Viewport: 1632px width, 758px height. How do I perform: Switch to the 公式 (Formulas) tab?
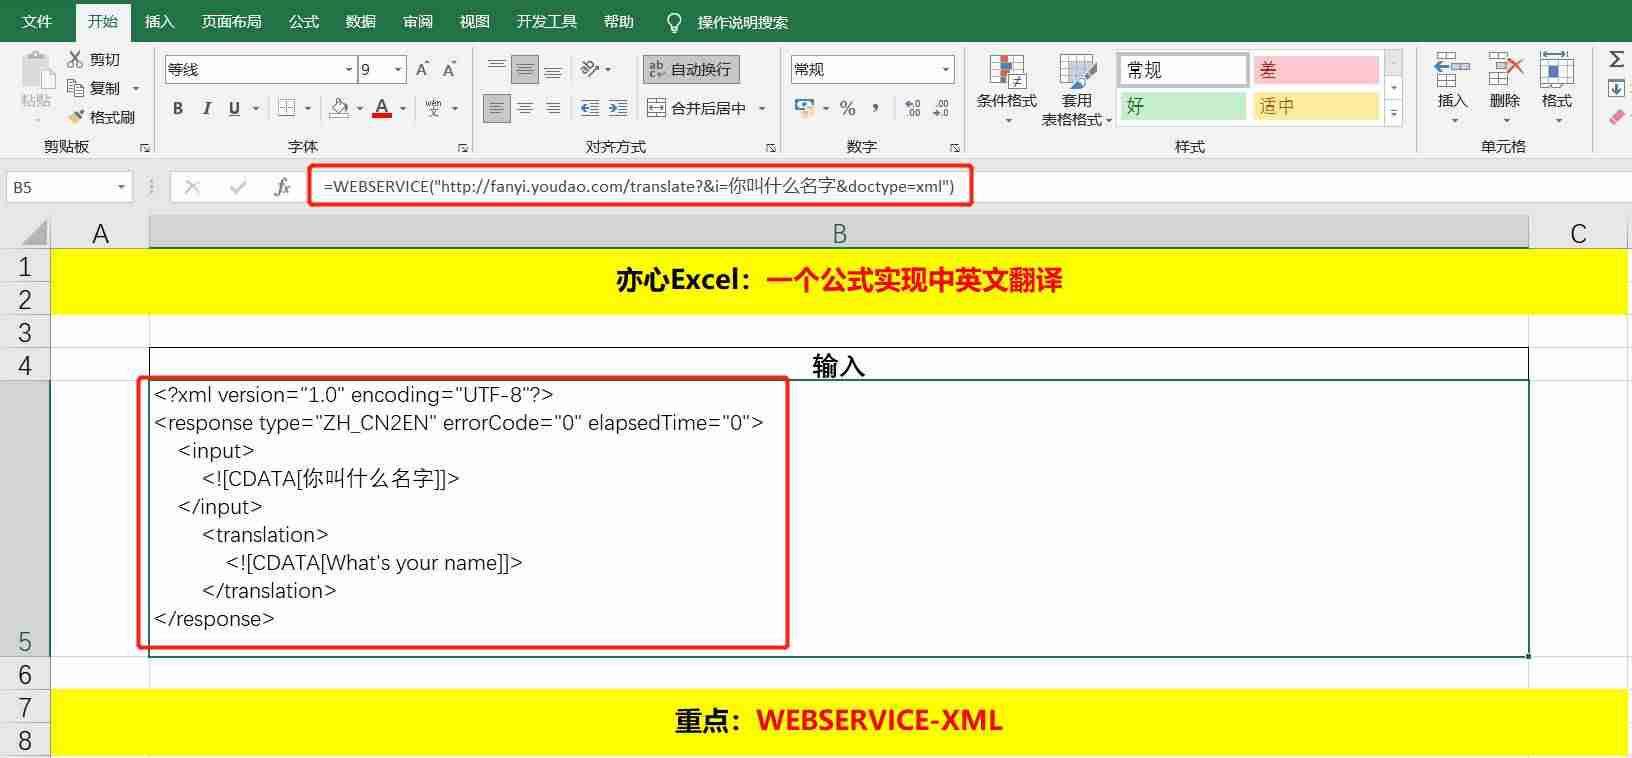(304, 21)
